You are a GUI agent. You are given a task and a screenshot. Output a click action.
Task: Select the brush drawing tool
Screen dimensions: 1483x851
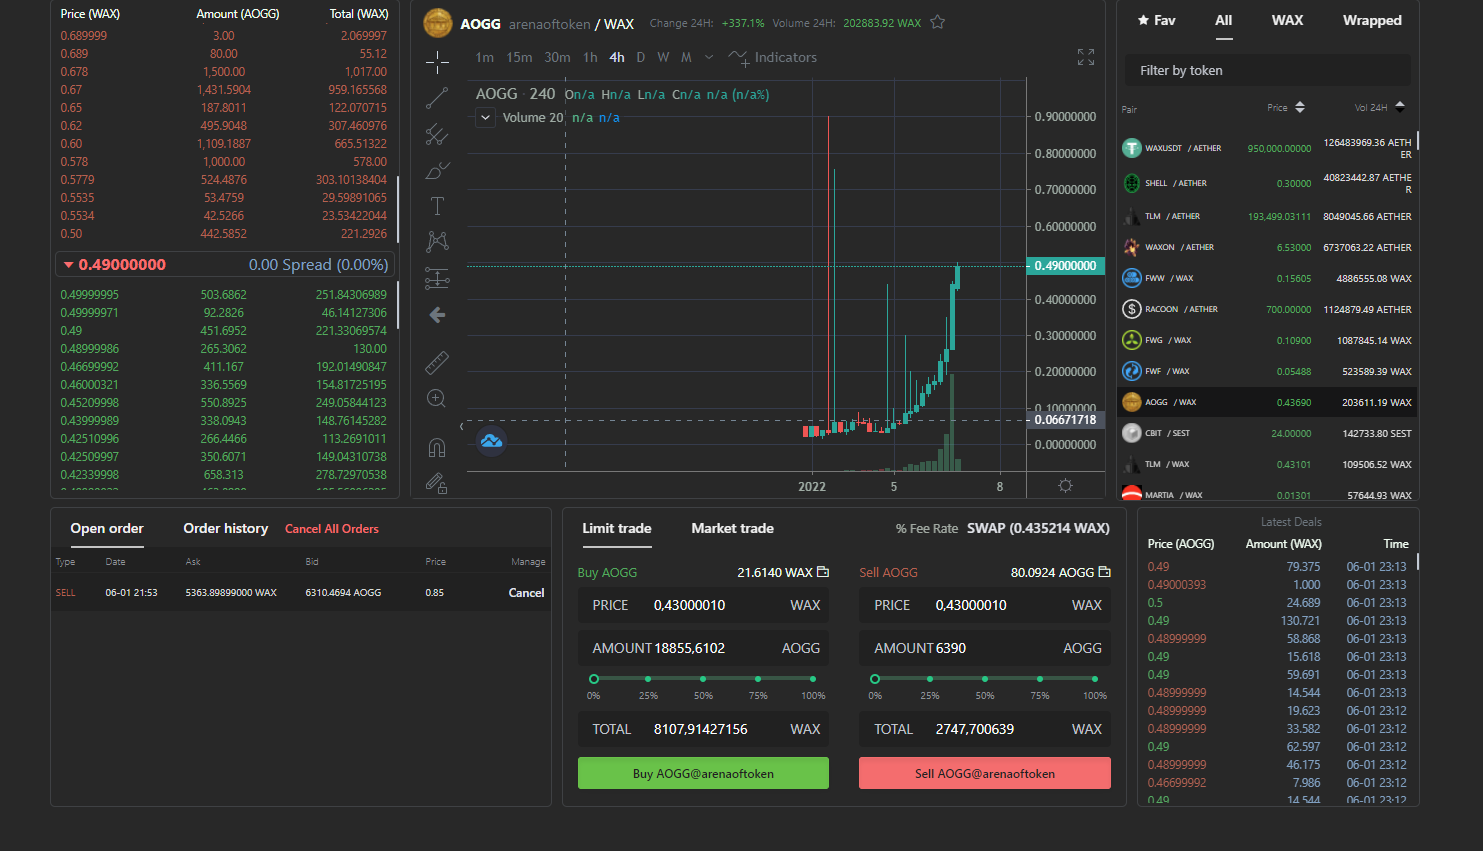pyautogui.click(x=437, y=170)
